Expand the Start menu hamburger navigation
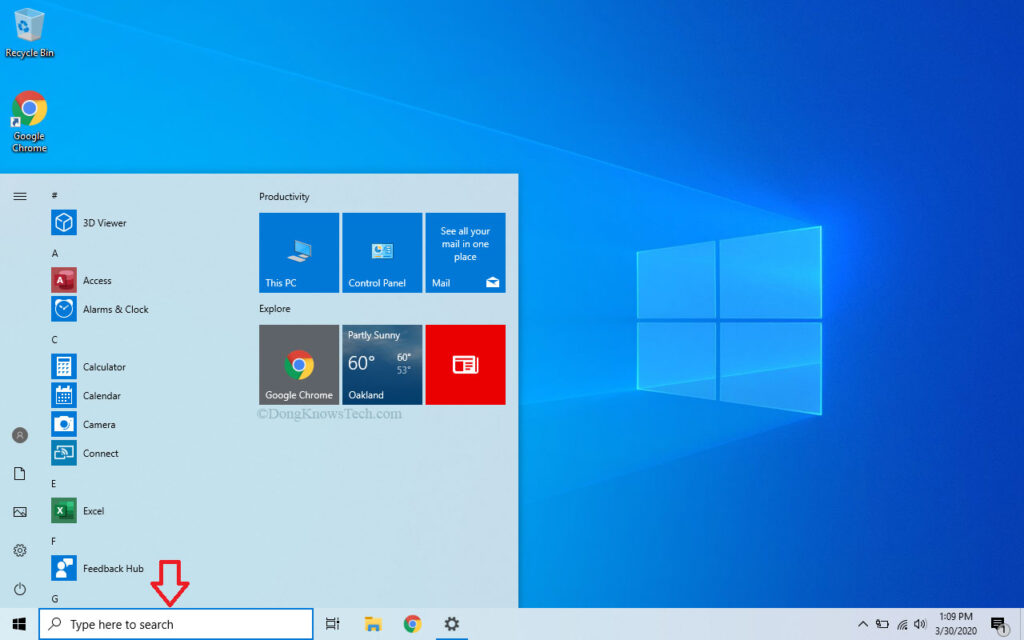 pos(20,196)
